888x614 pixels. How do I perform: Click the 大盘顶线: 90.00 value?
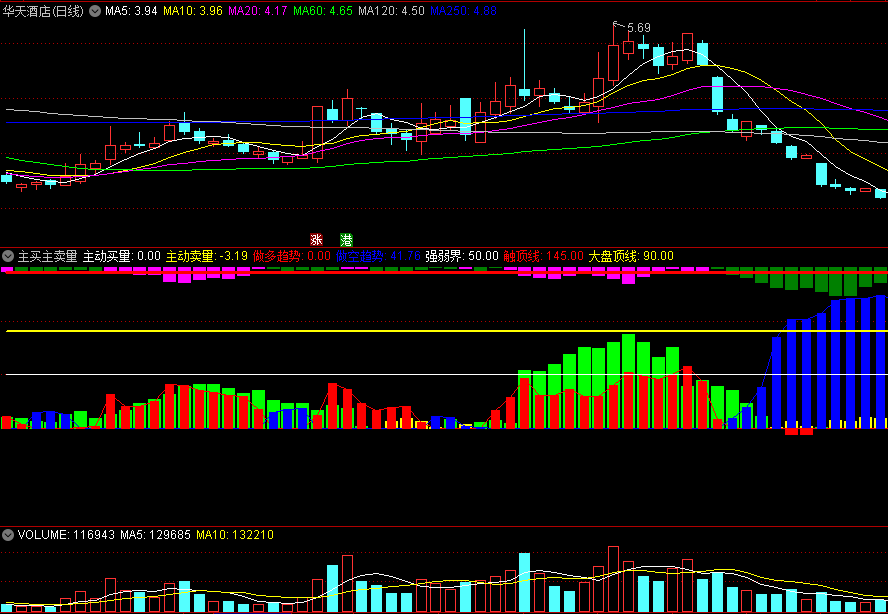click(631, 256)
